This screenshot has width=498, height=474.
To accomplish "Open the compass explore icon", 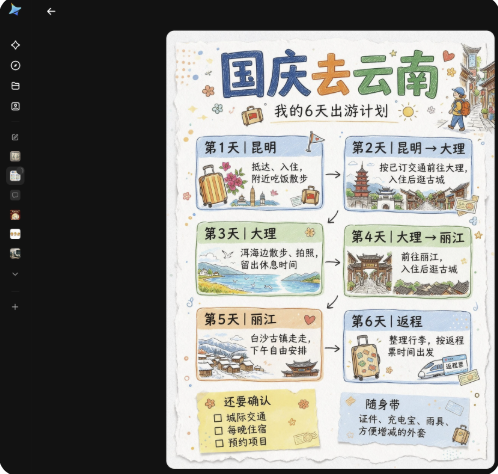I will [x=15, y=65].
